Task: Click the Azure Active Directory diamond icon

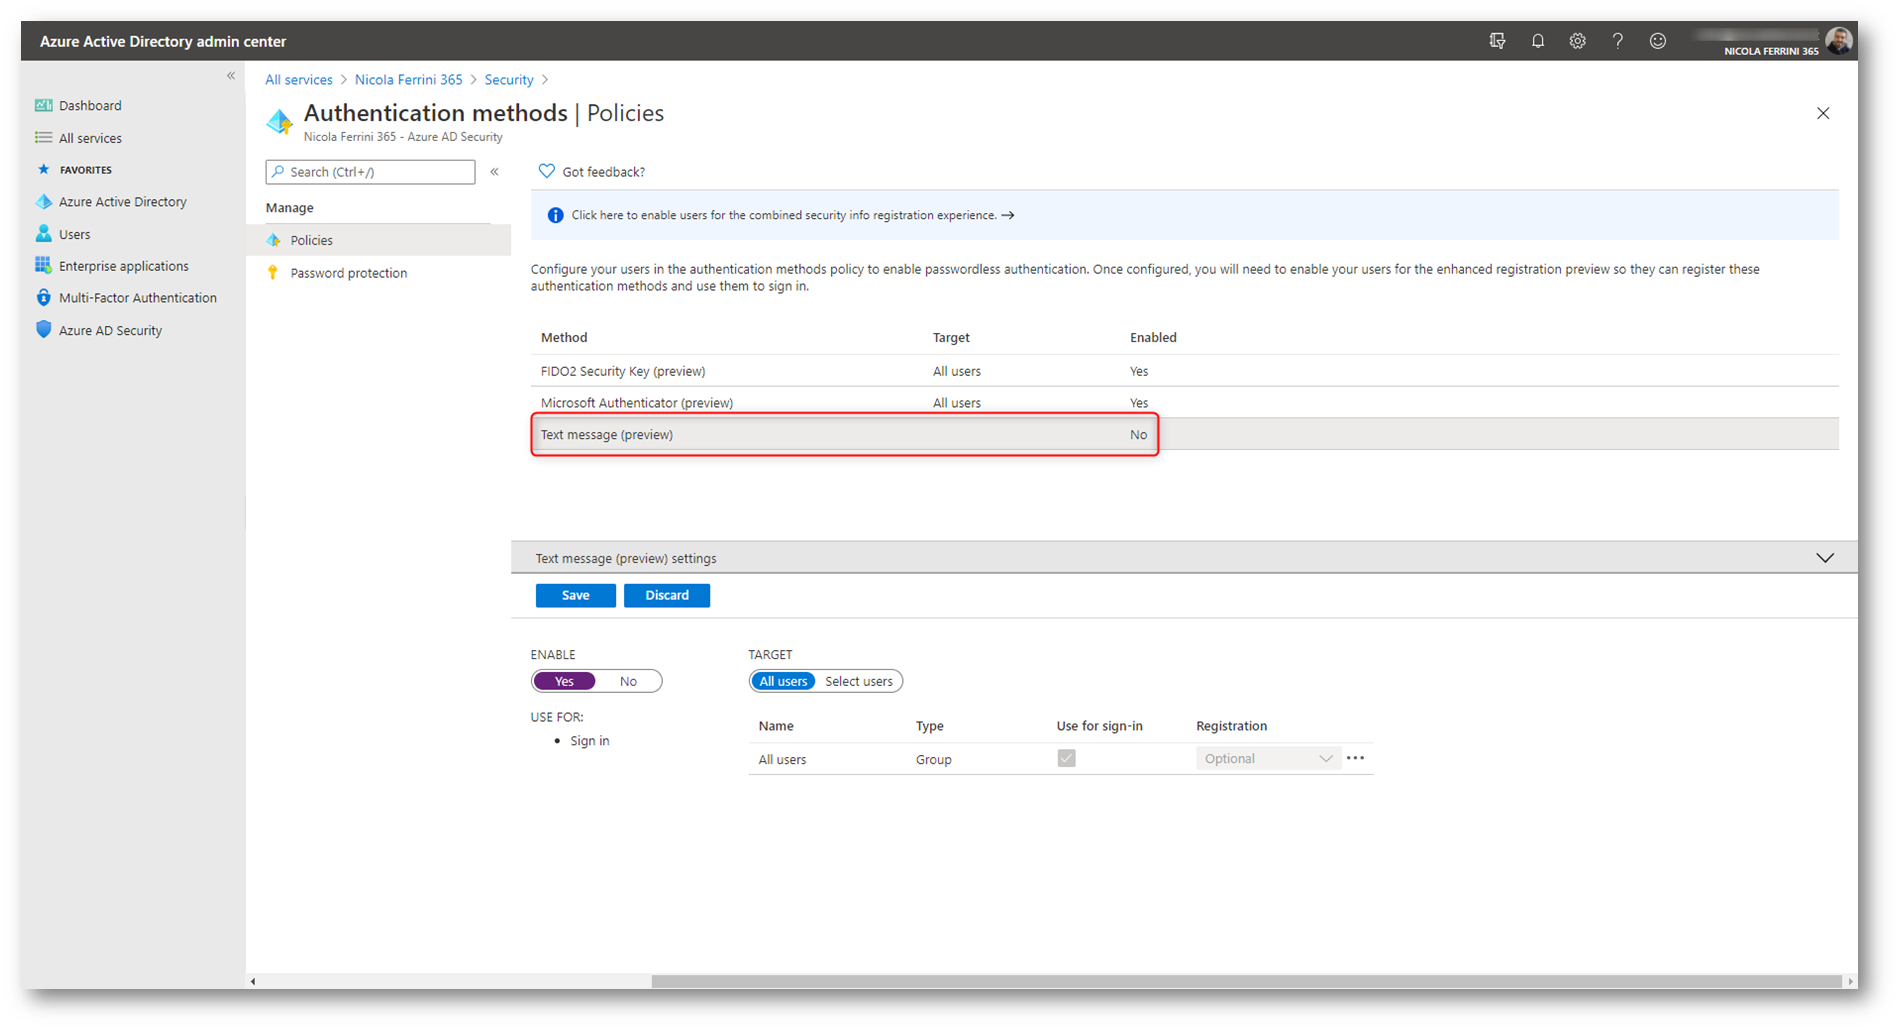Action: (43, 201)
